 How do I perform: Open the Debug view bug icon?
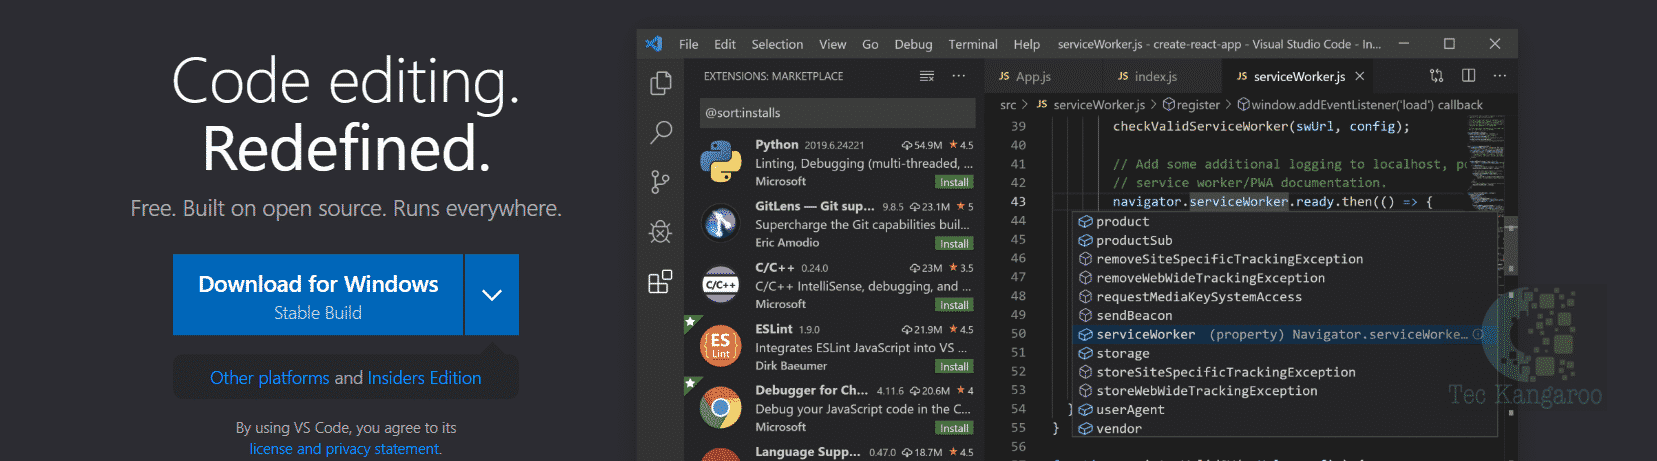click(661, 232)
